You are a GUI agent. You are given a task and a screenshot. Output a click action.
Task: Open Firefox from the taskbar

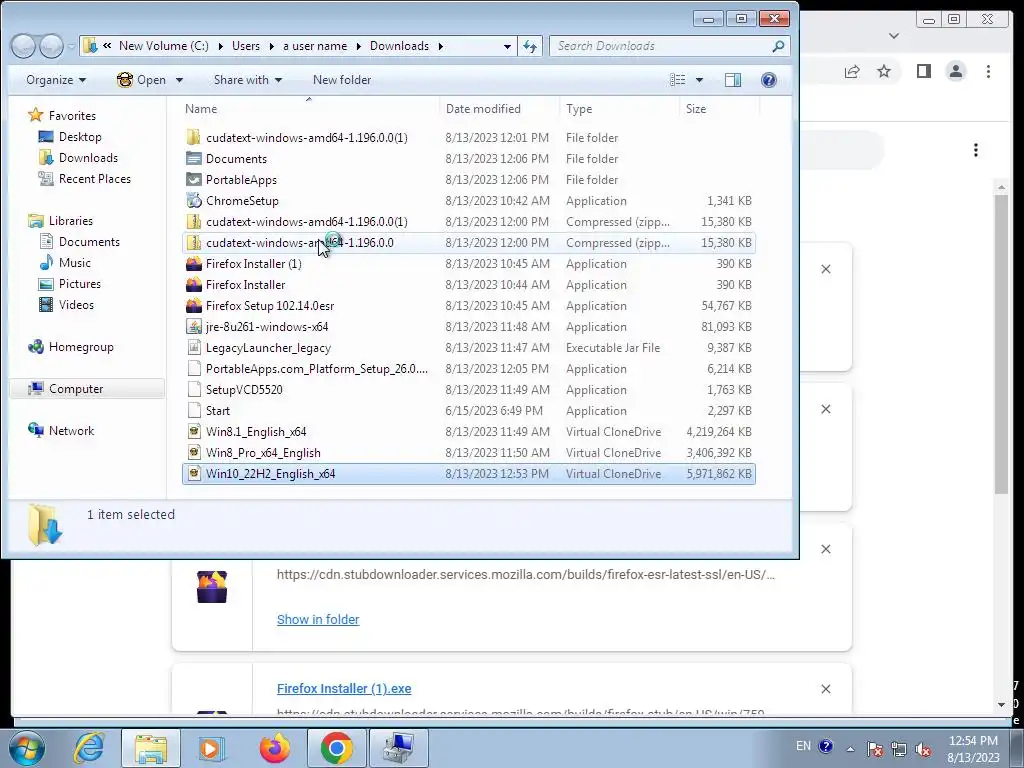pyautogui.click(x=274, y=748)
